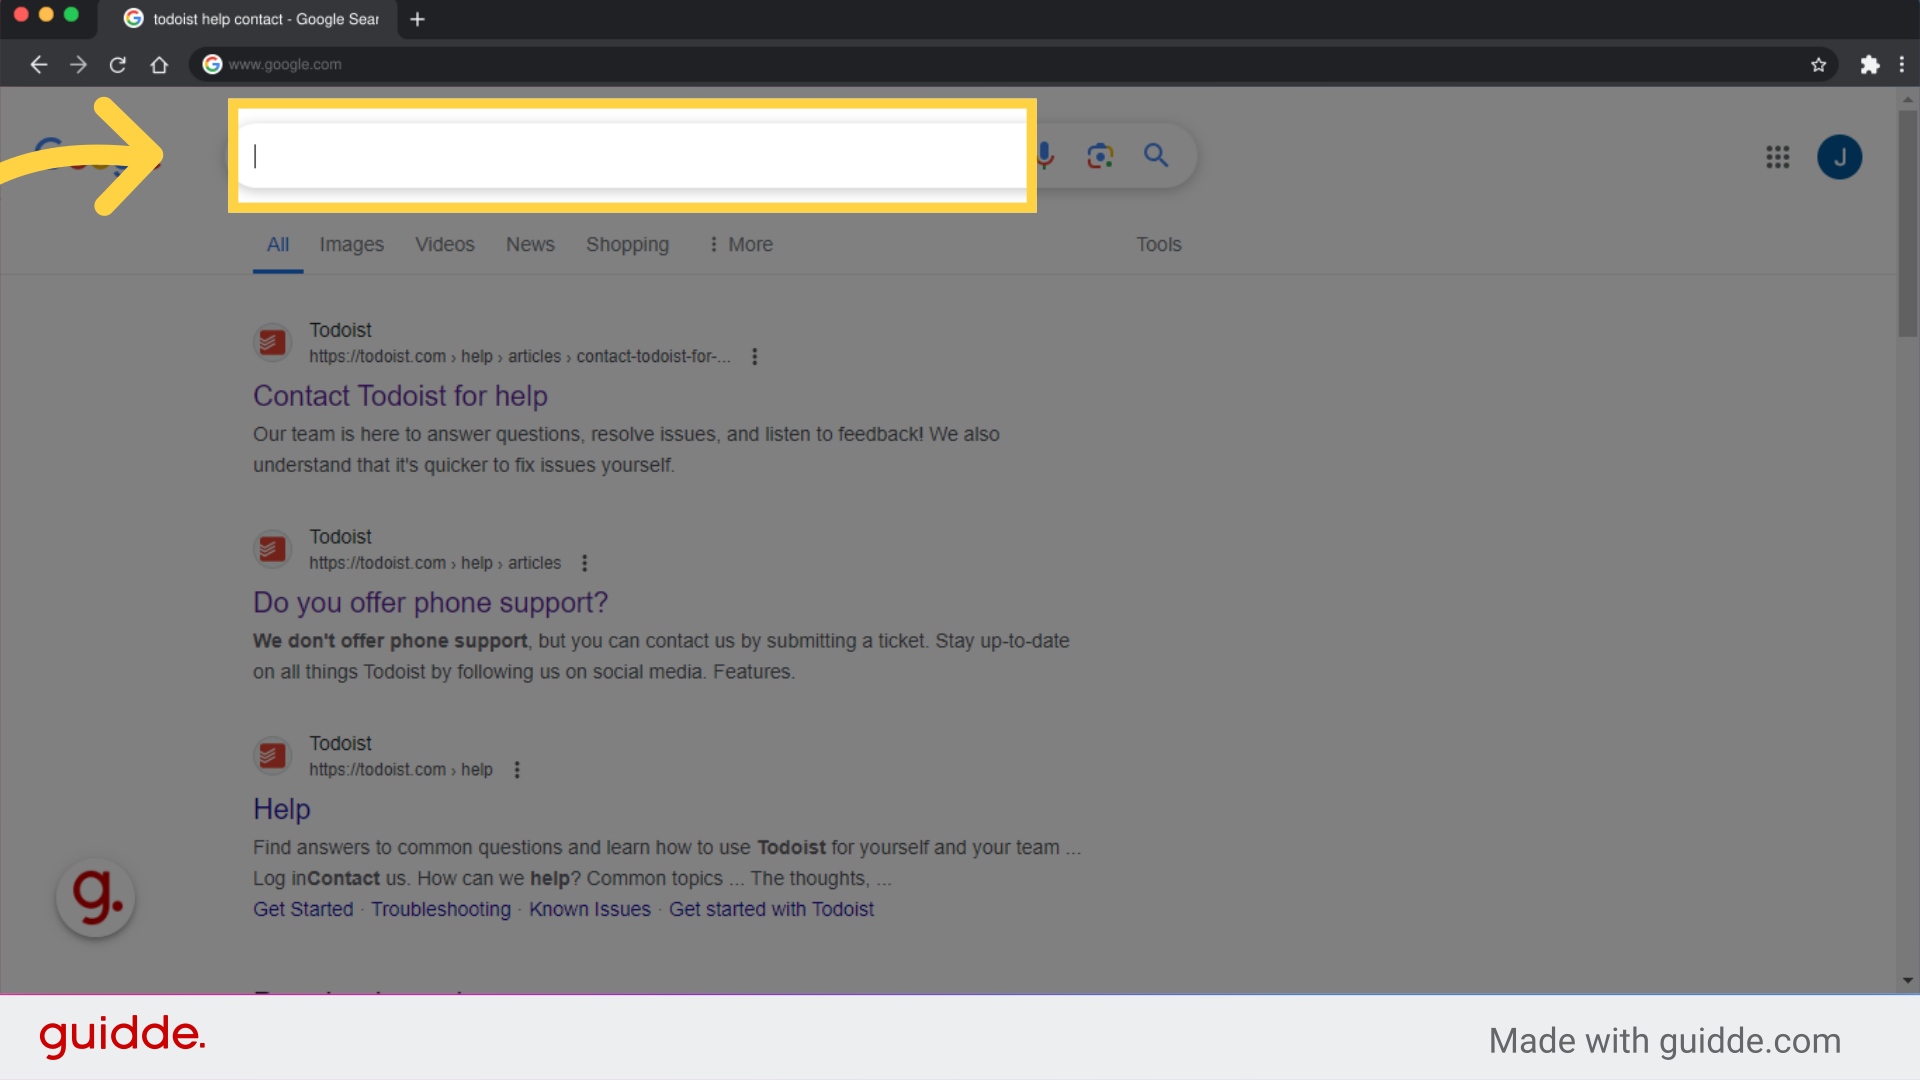Open the three-dot menu beside Contact Todoist result
This screenshot has width=1920, height=1080.
pos(754,356)
